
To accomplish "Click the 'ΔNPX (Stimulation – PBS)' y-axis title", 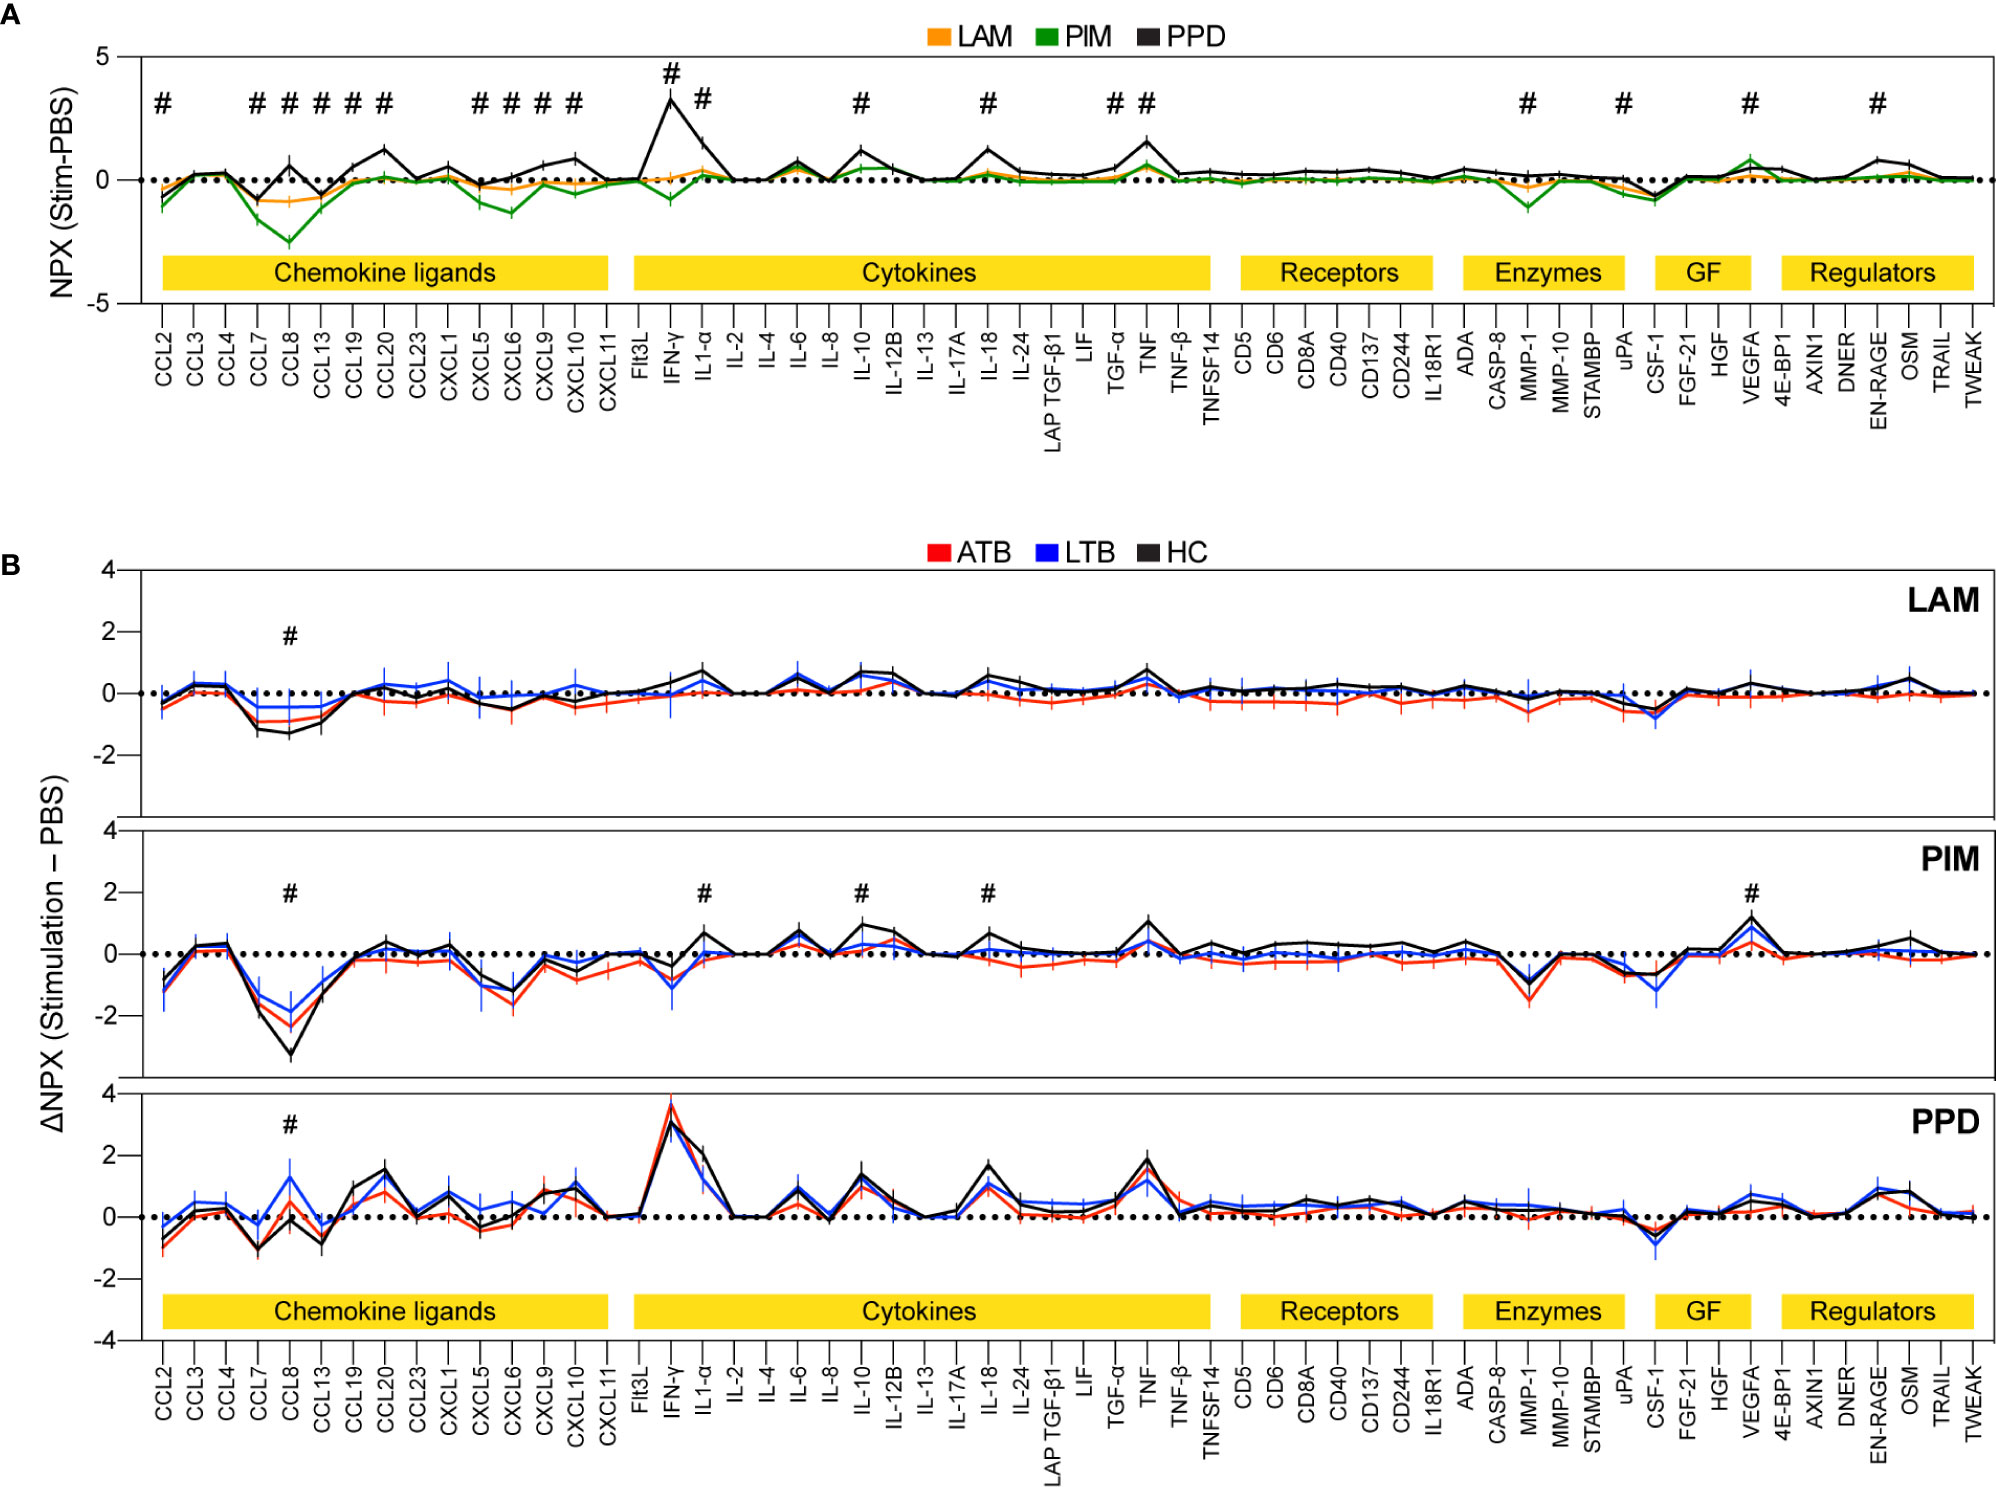I will (52, 953).
